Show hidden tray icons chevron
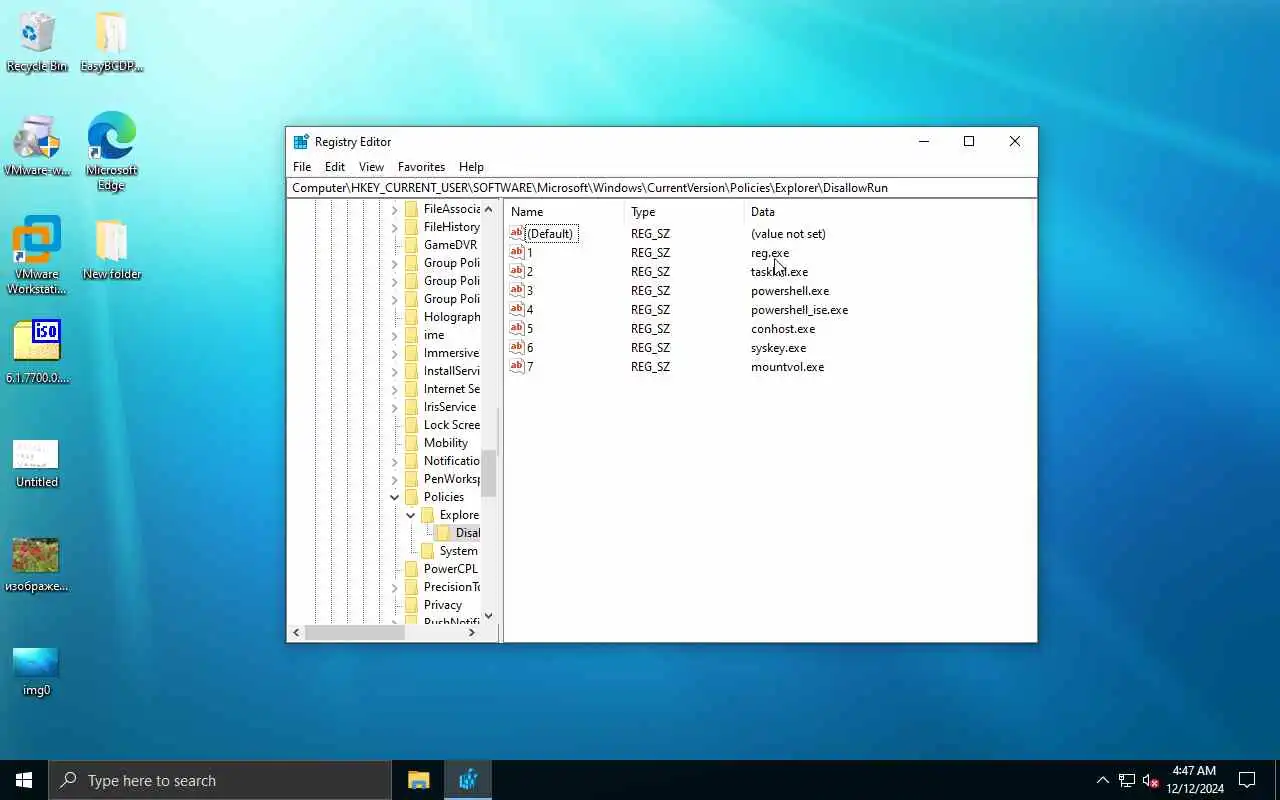The image size is (1280, 800). click(1102, 780)
